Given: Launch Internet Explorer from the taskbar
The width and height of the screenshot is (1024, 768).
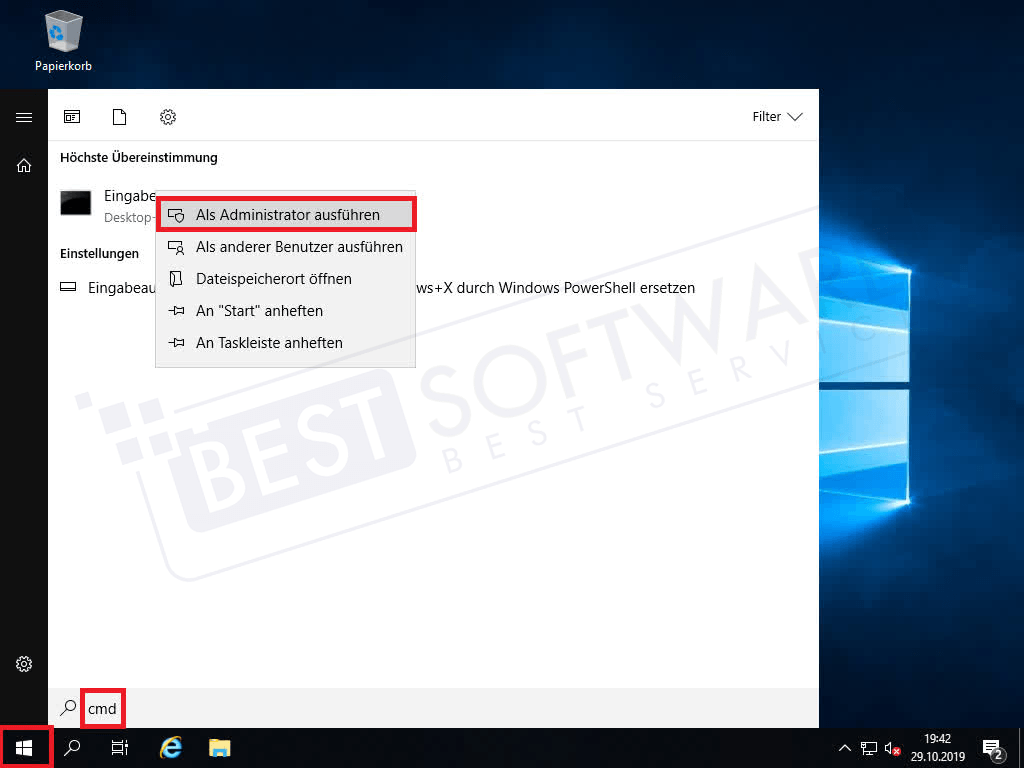Looking at the screenshot, I should (x=170, y=747).
